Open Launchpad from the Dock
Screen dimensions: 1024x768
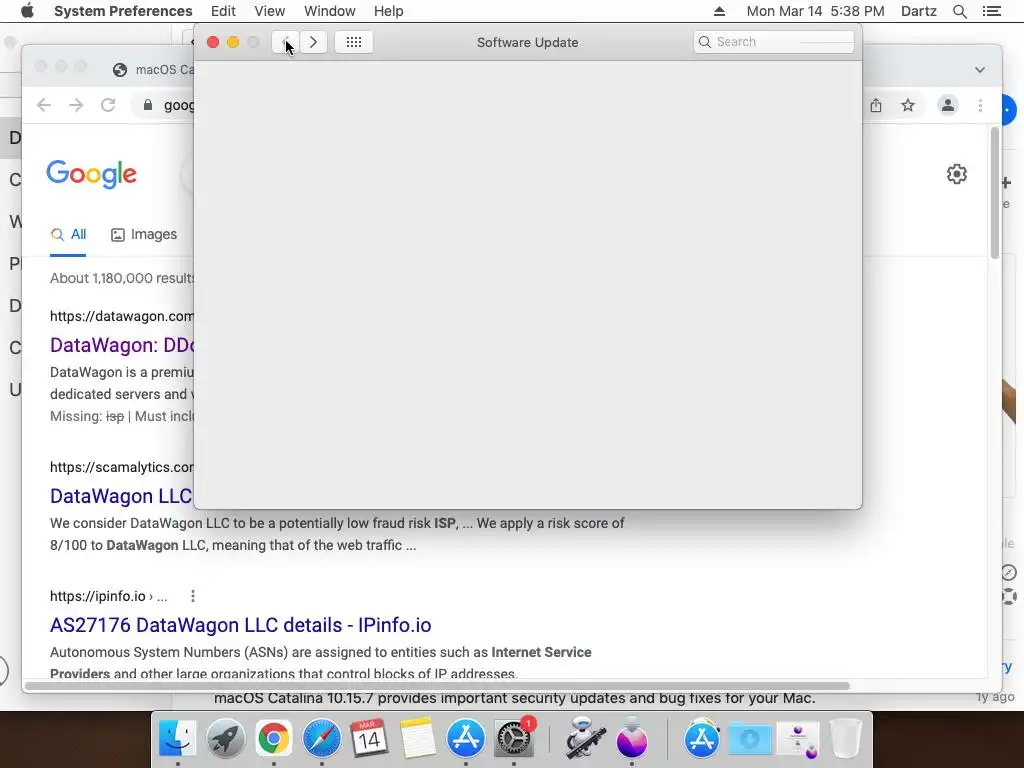(x=225, y=739)
